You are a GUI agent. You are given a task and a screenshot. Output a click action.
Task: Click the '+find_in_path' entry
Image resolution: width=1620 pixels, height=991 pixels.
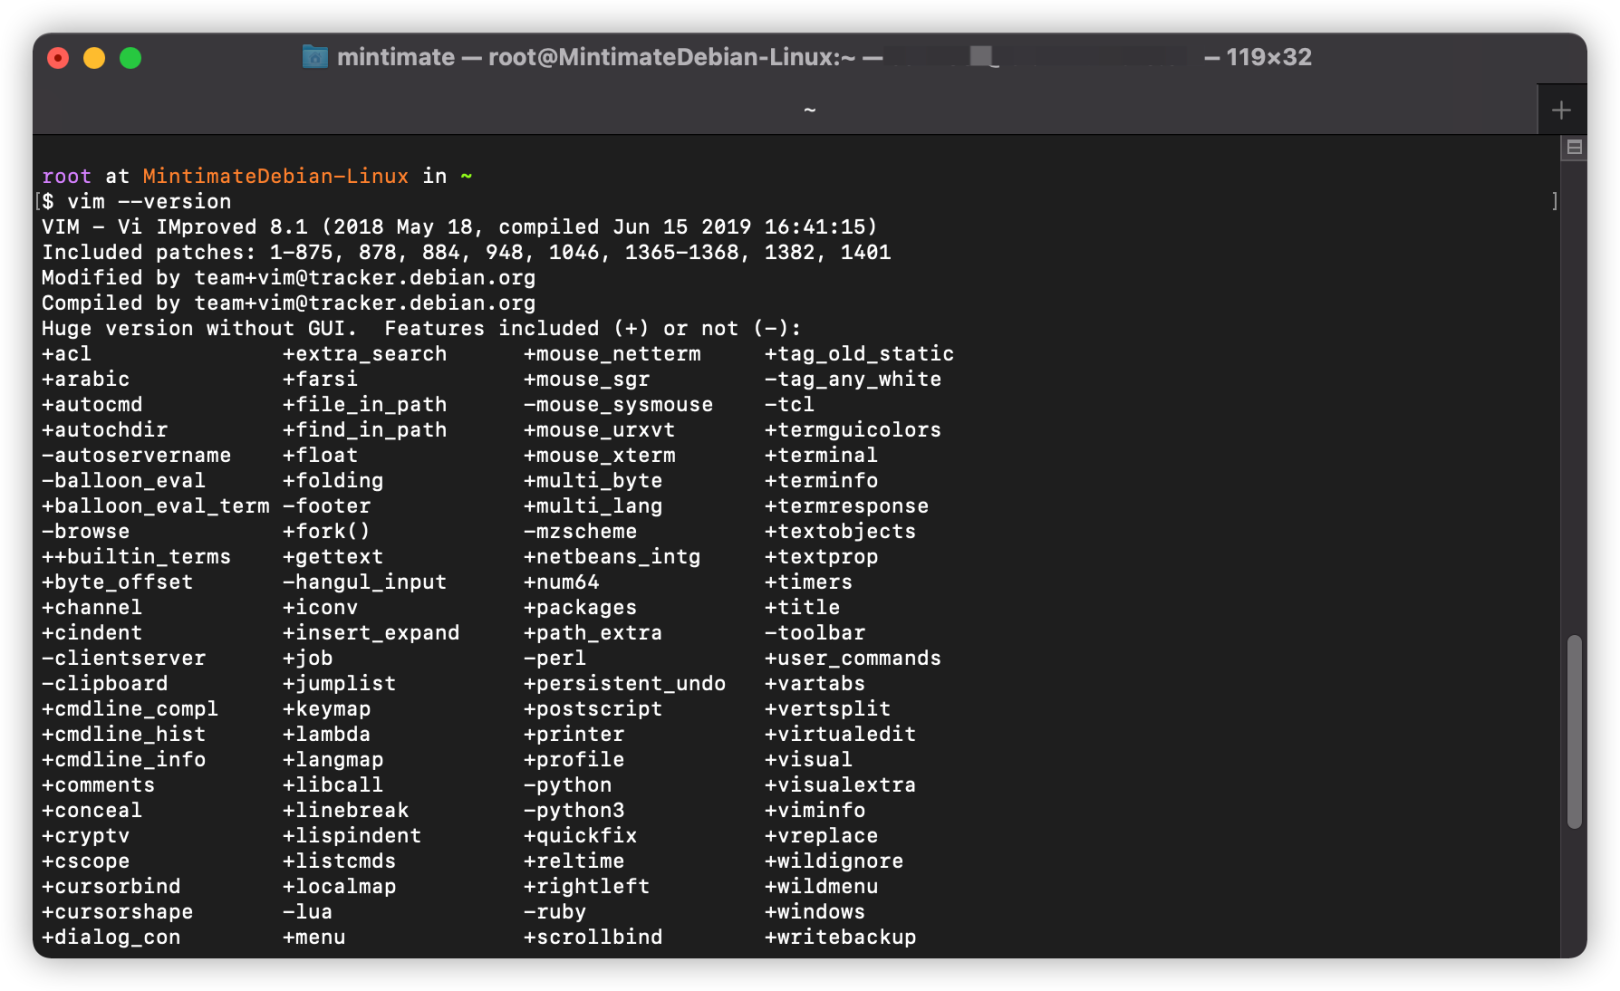point(365,430)
